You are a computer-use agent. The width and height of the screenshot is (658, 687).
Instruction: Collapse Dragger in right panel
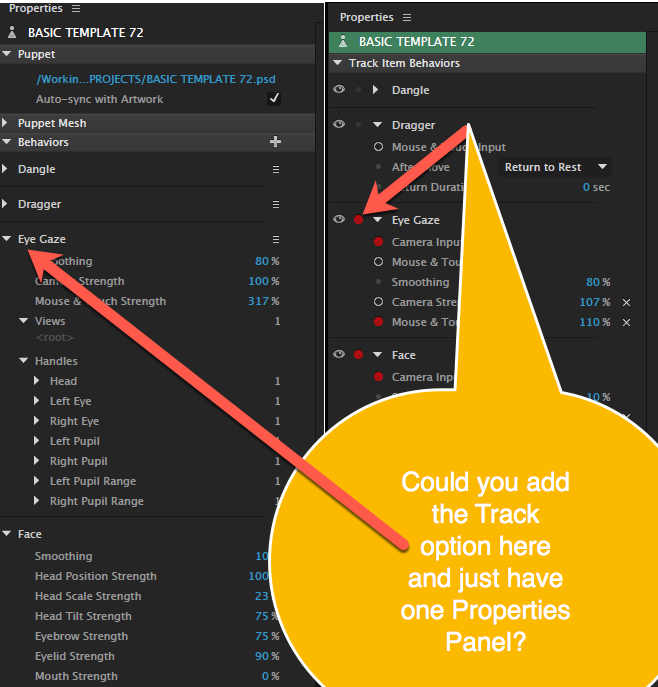pos(378,125)
